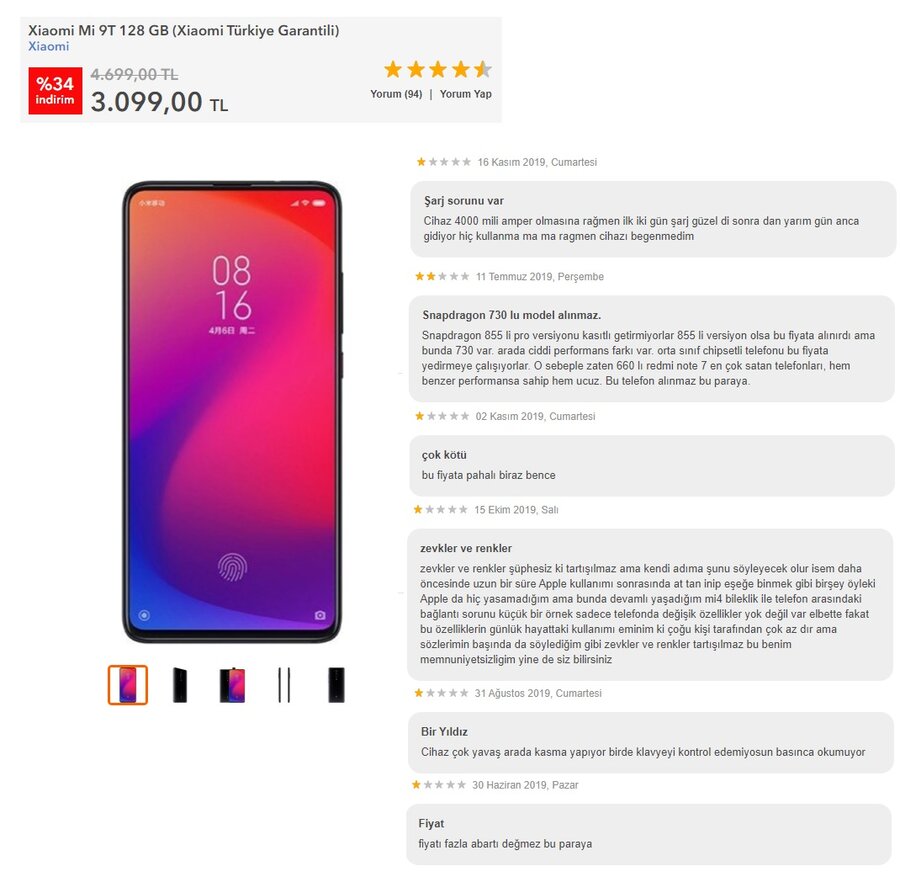Click the overall gold star rating
This screenshot has width=900, height=877.
click(438, 69)
